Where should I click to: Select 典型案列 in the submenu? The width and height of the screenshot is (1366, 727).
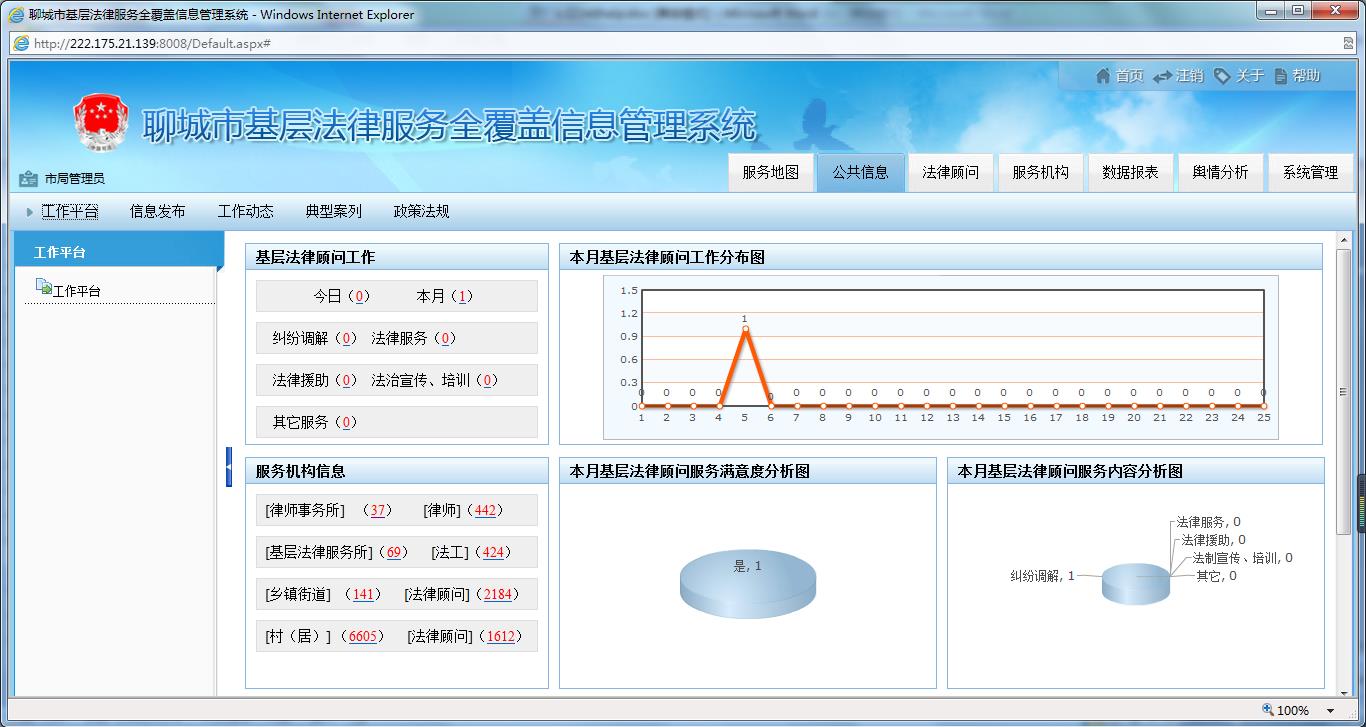(x=333, y=212)
